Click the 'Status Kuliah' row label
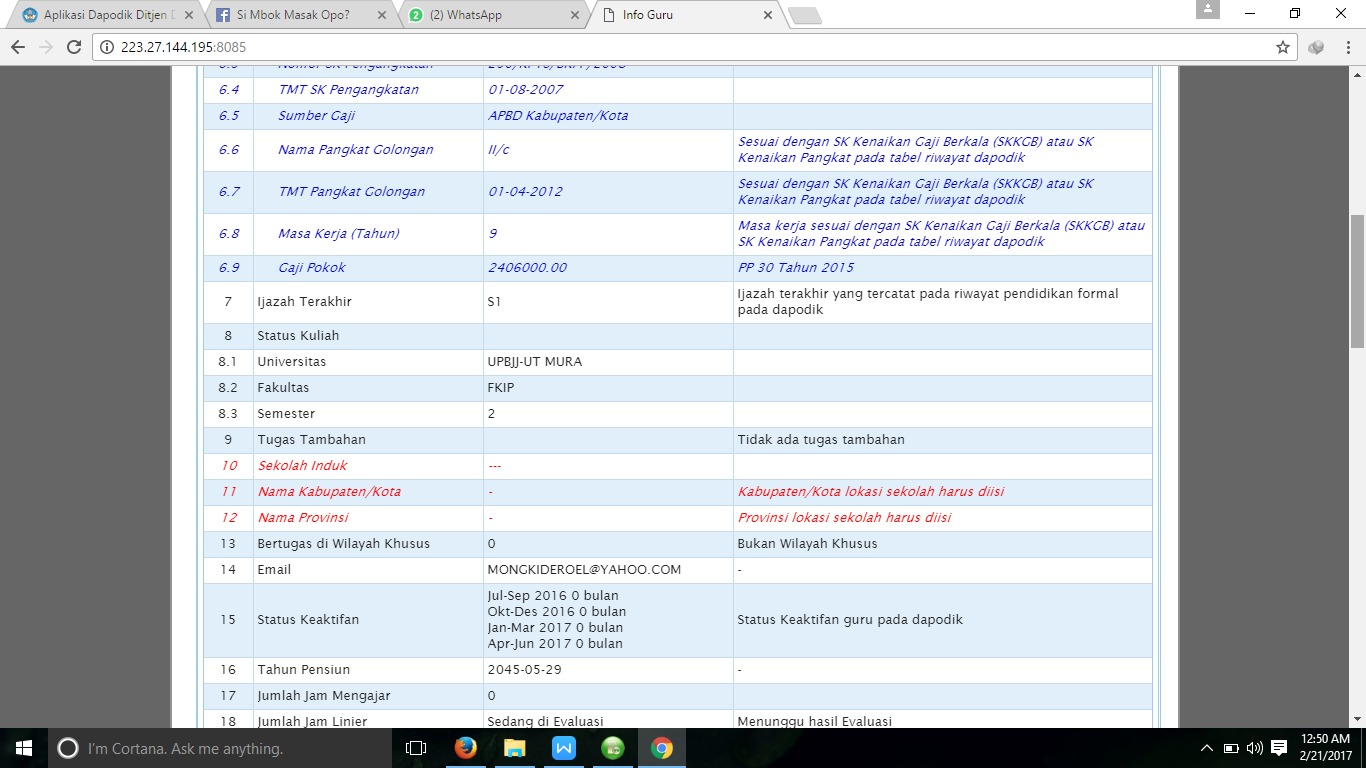This screenshot has height=768, width=1366. coord(298,336)
